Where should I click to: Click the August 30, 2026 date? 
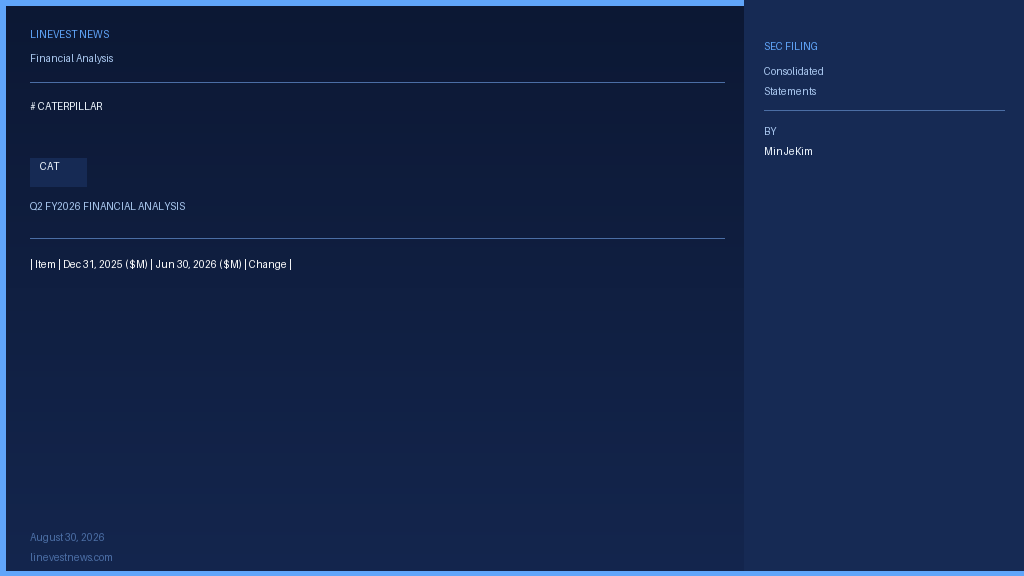(67, 537)
